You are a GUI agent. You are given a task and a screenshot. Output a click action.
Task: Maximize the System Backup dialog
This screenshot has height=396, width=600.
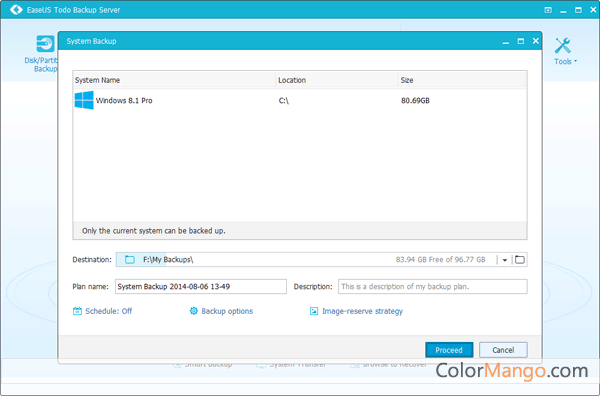(521, 41)
